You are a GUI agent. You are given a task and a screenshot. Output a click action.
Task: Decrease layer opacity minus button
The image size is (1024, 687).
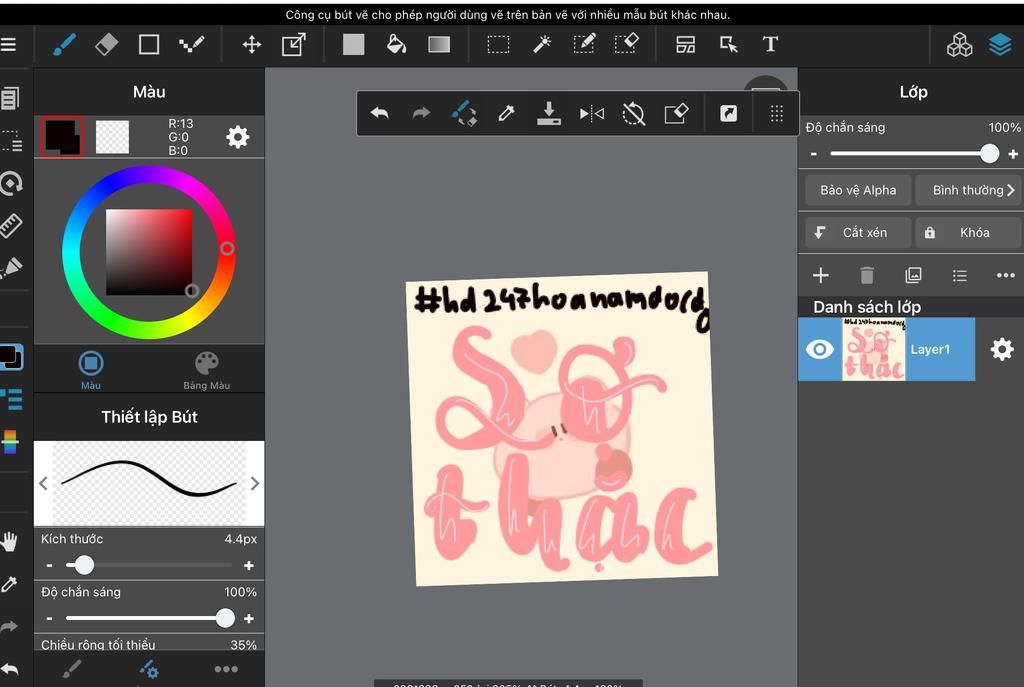(x=814, y=154)
